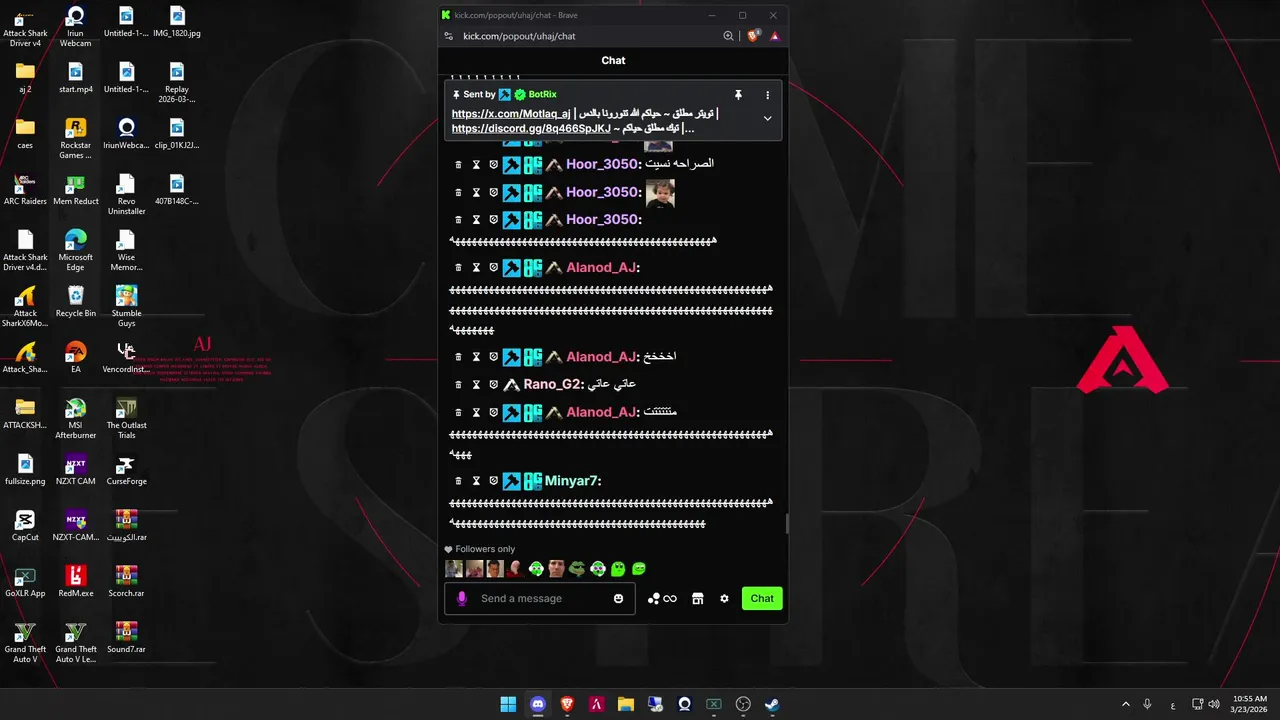Select Recycle Bin desktop icon

click(x=76, y=301)
